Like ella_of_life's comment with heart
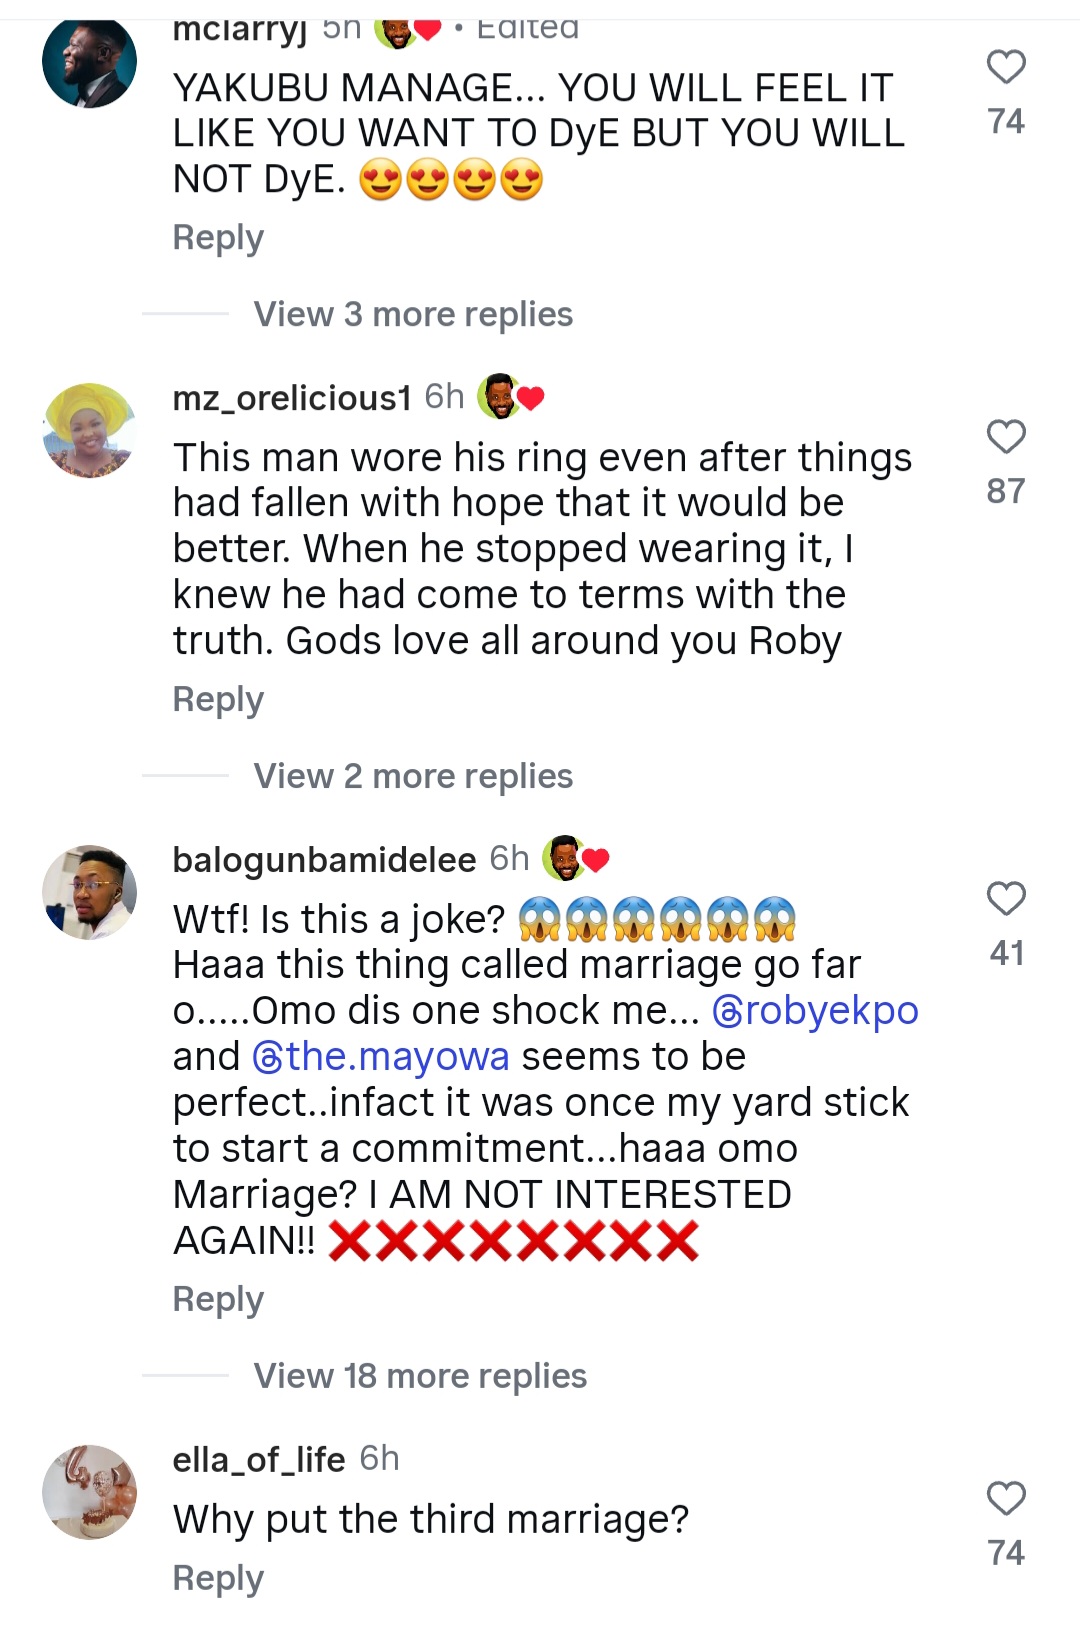Viewport: 1080px width, 1638px height. (x=1006, y=1498)
